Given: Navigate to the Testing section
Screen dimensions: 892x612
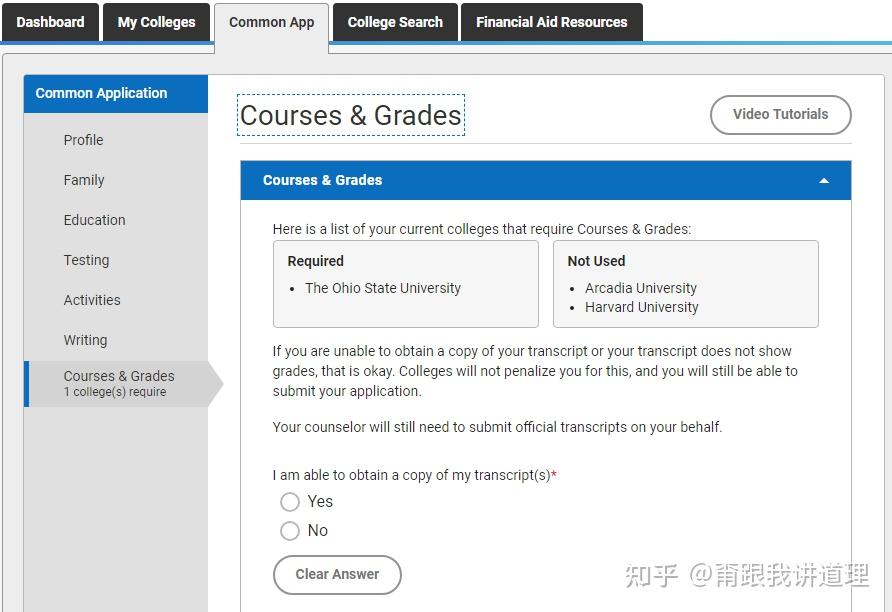Looking at the screenshot, I should 86,260.
